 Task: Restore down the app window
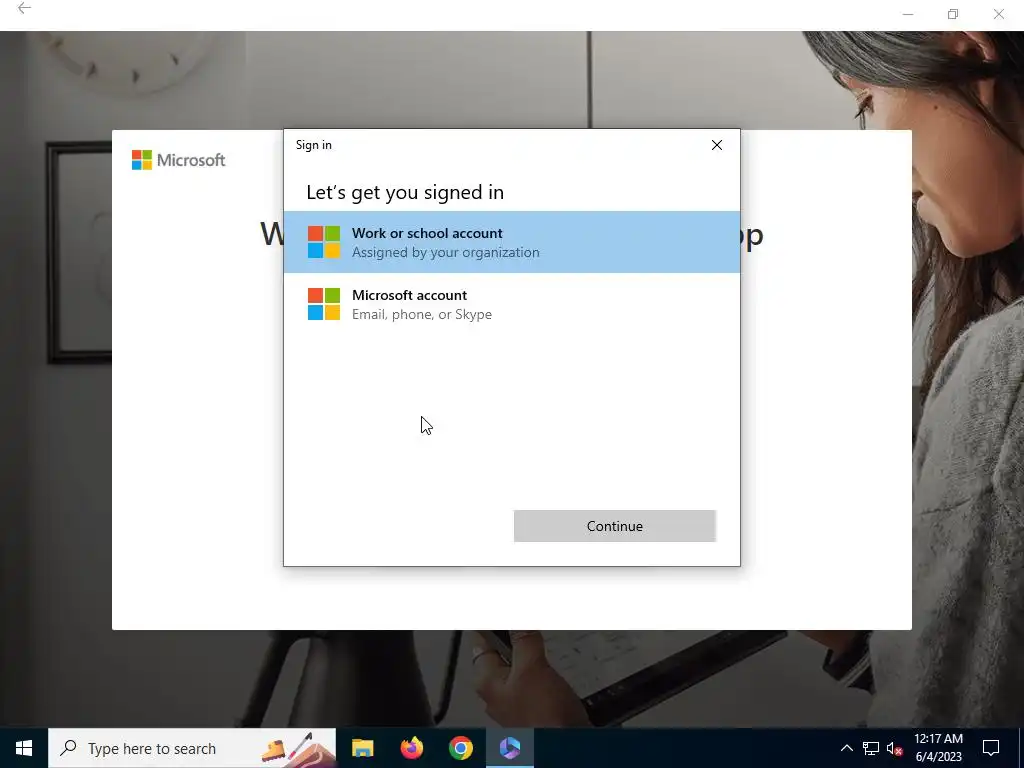953,14
